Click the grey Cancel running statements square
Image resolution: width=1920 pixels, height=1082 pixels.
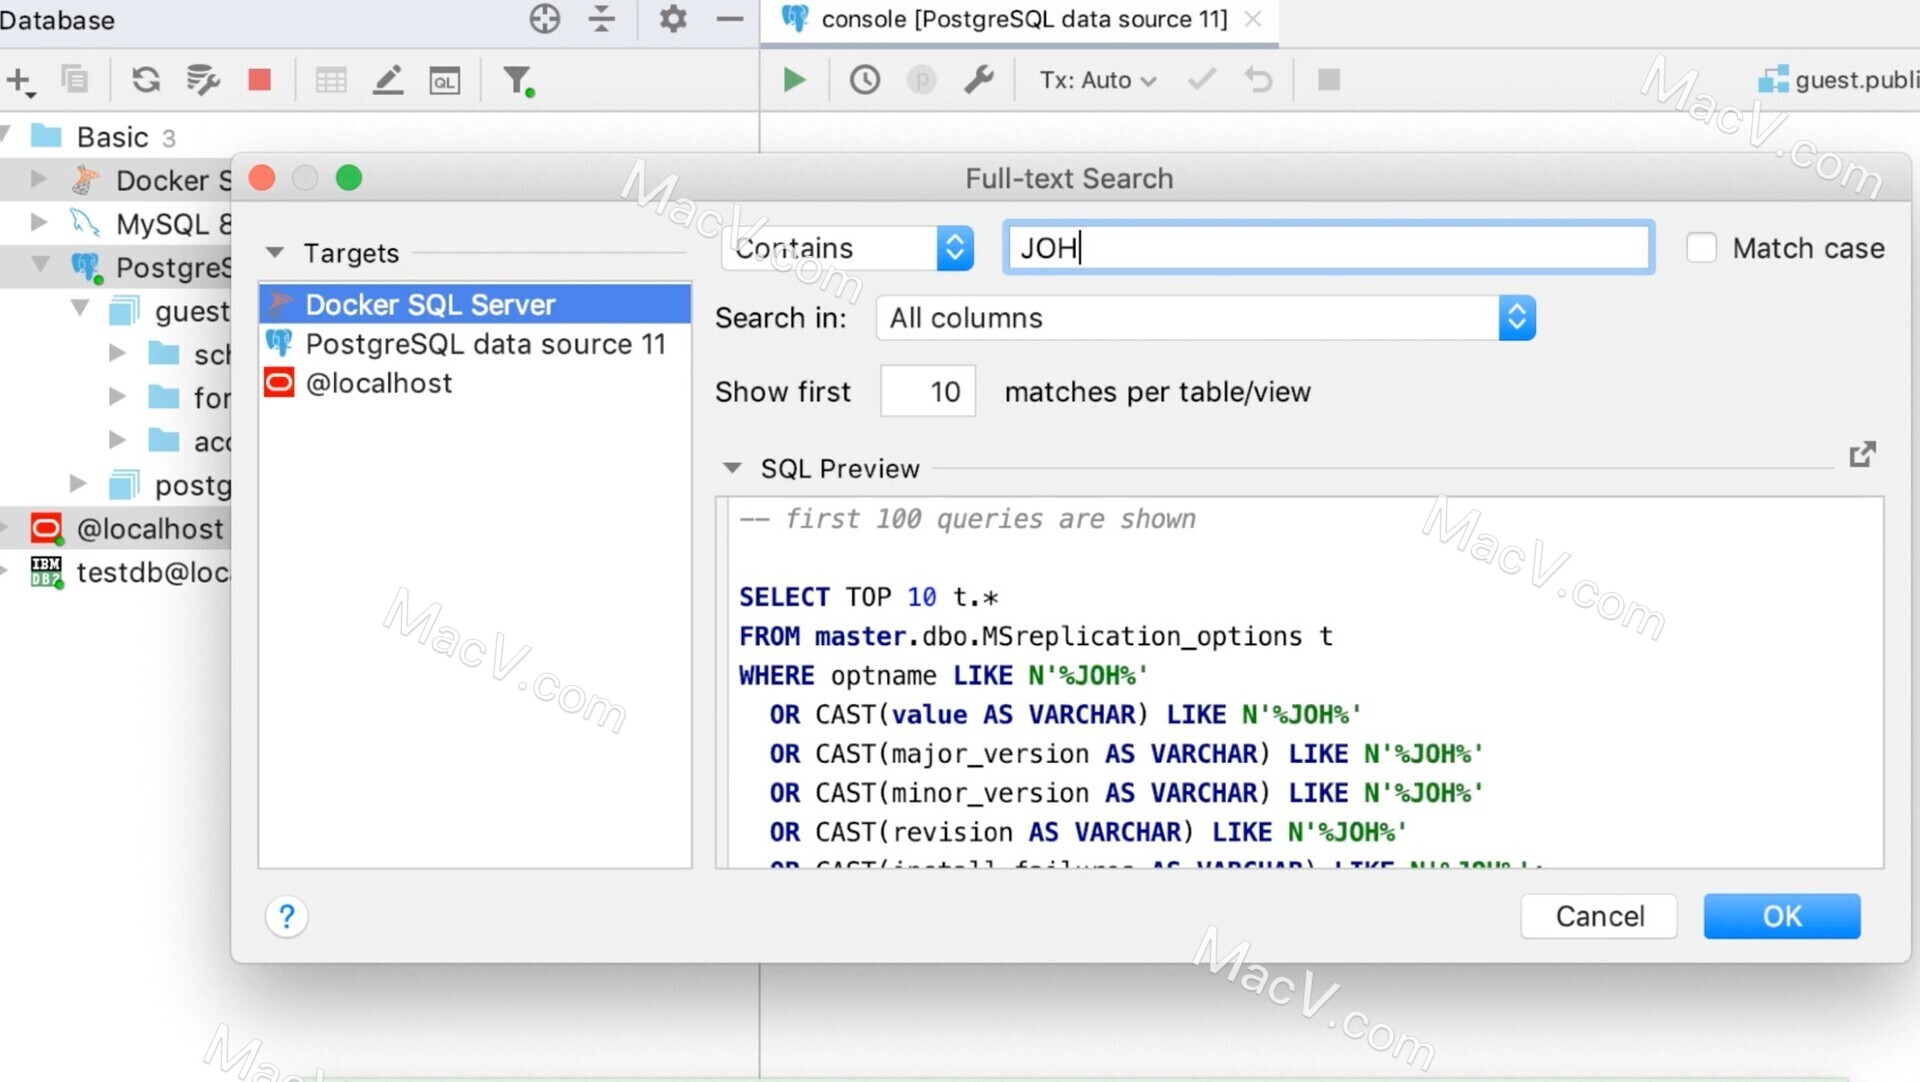click(1329, 79)
